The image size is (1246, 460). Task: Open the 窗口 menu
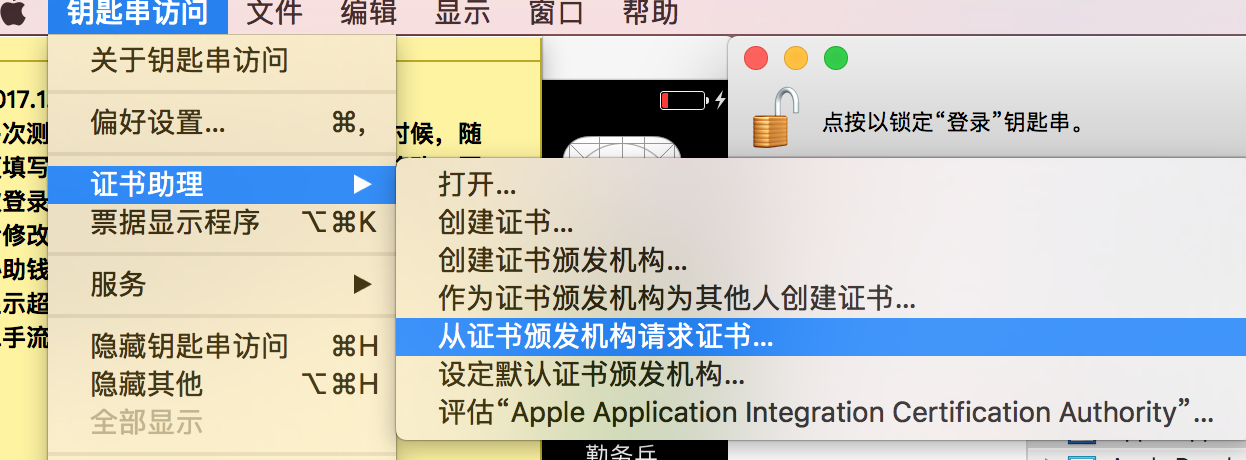[556, 13]
